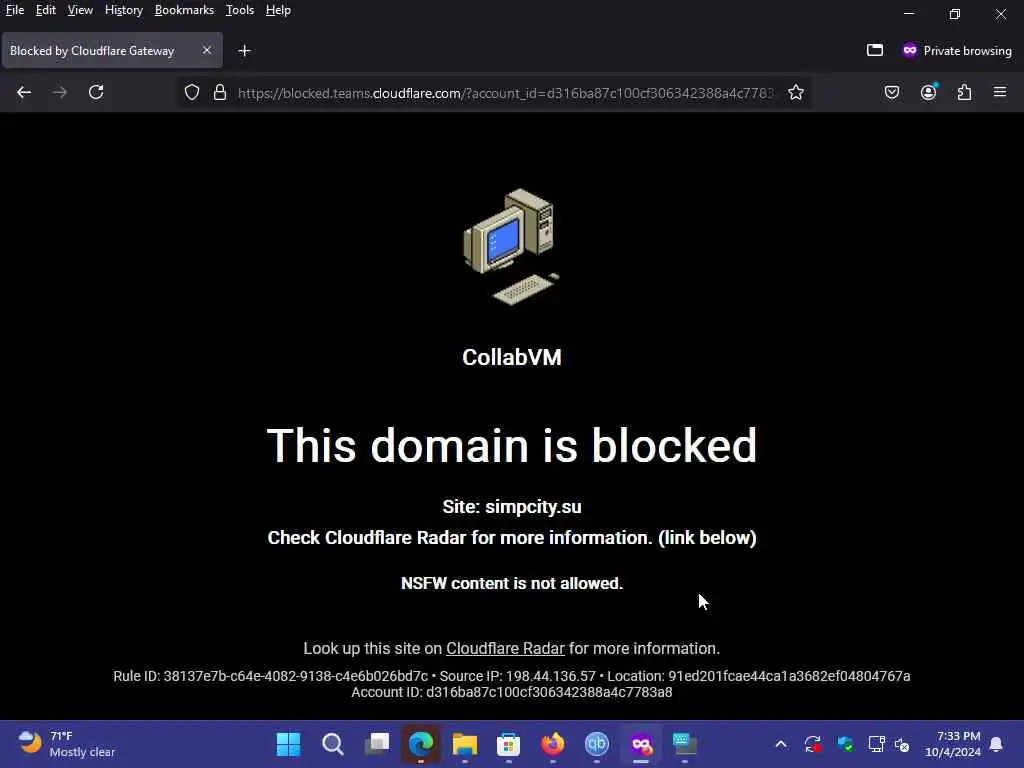
Task: Open the History menu
Action: tap(123, 10)
